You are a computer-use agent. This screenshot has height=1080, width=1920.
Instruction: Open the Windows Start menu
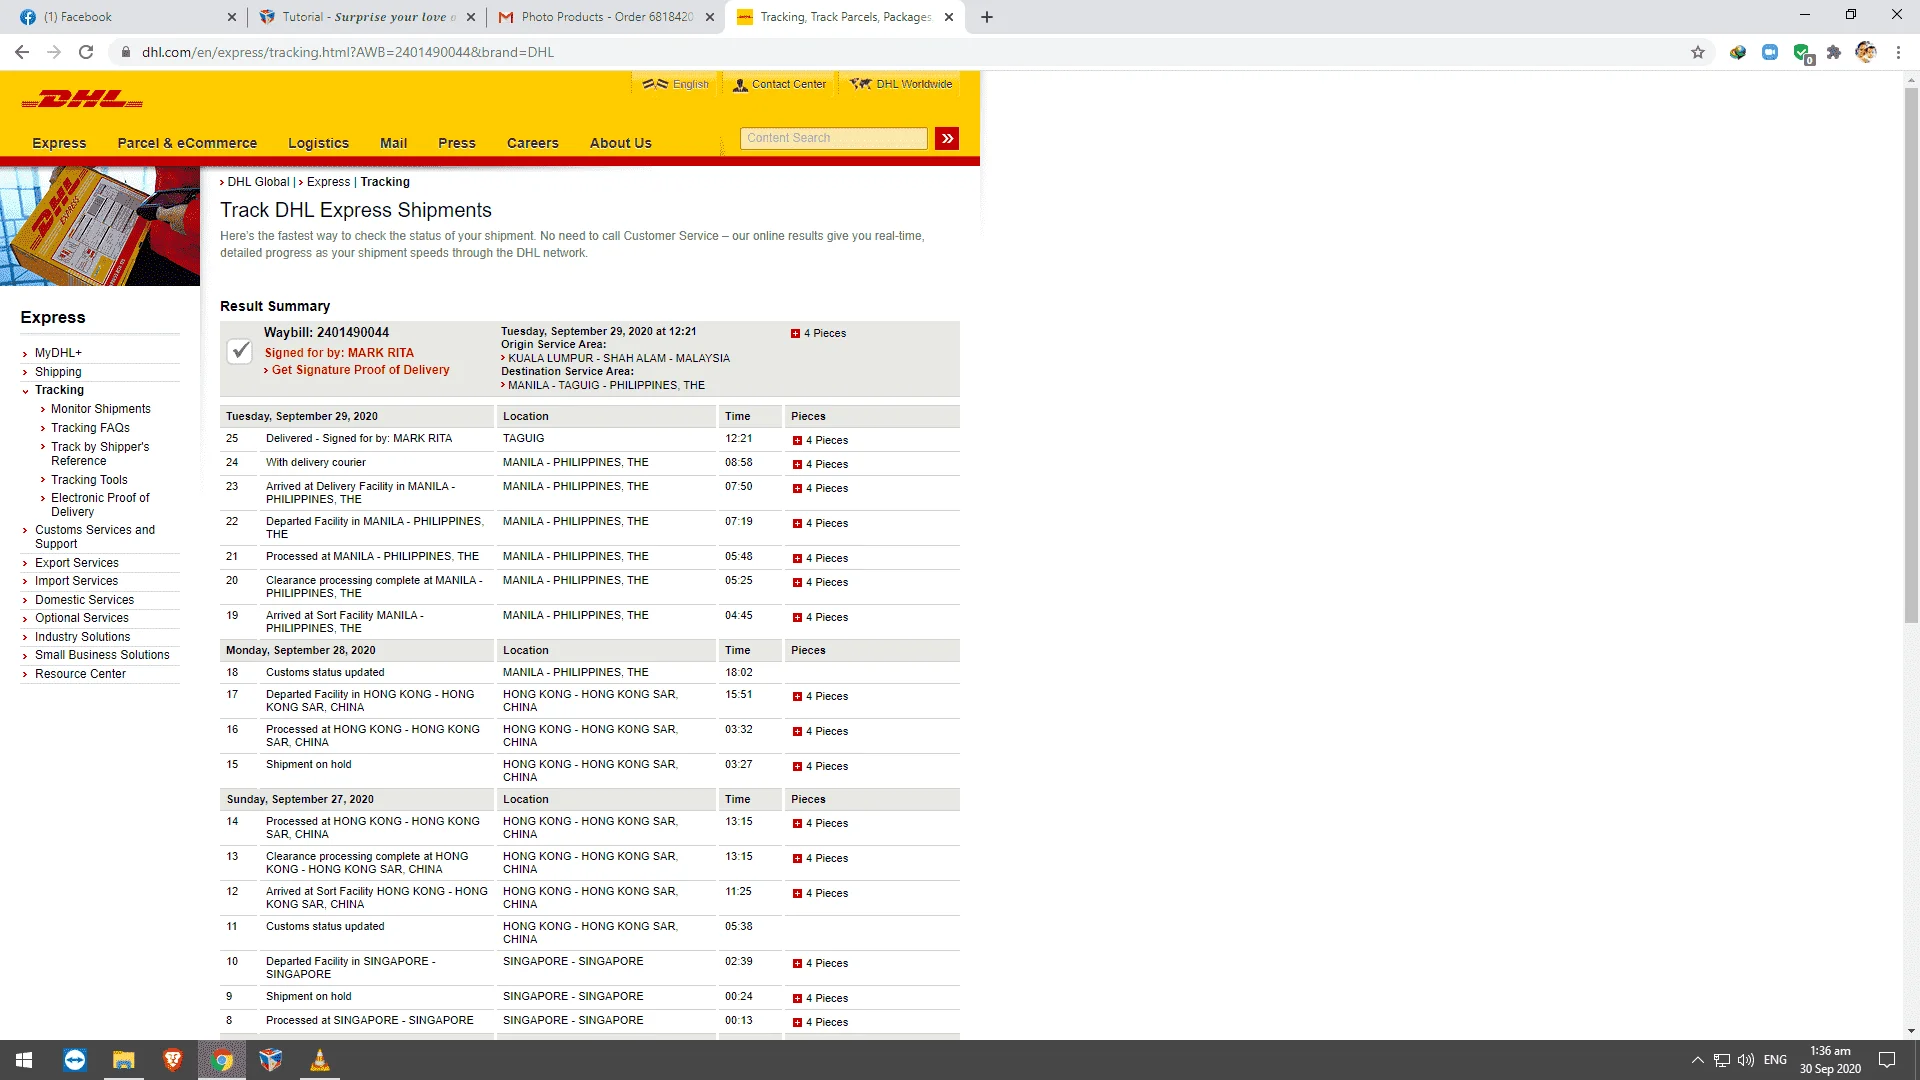pyautogui.click(x=24, y=1060)
